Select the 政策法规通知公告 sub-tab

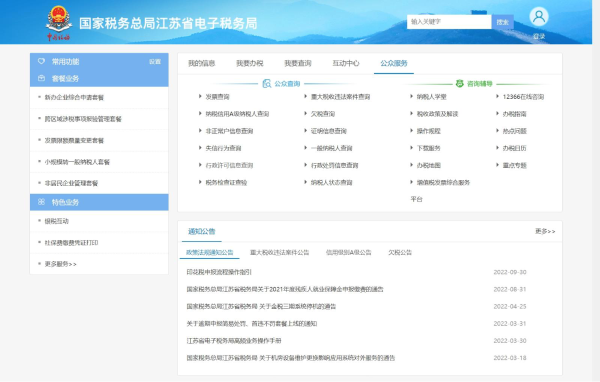pyautogui.click(x=210, y=252)
